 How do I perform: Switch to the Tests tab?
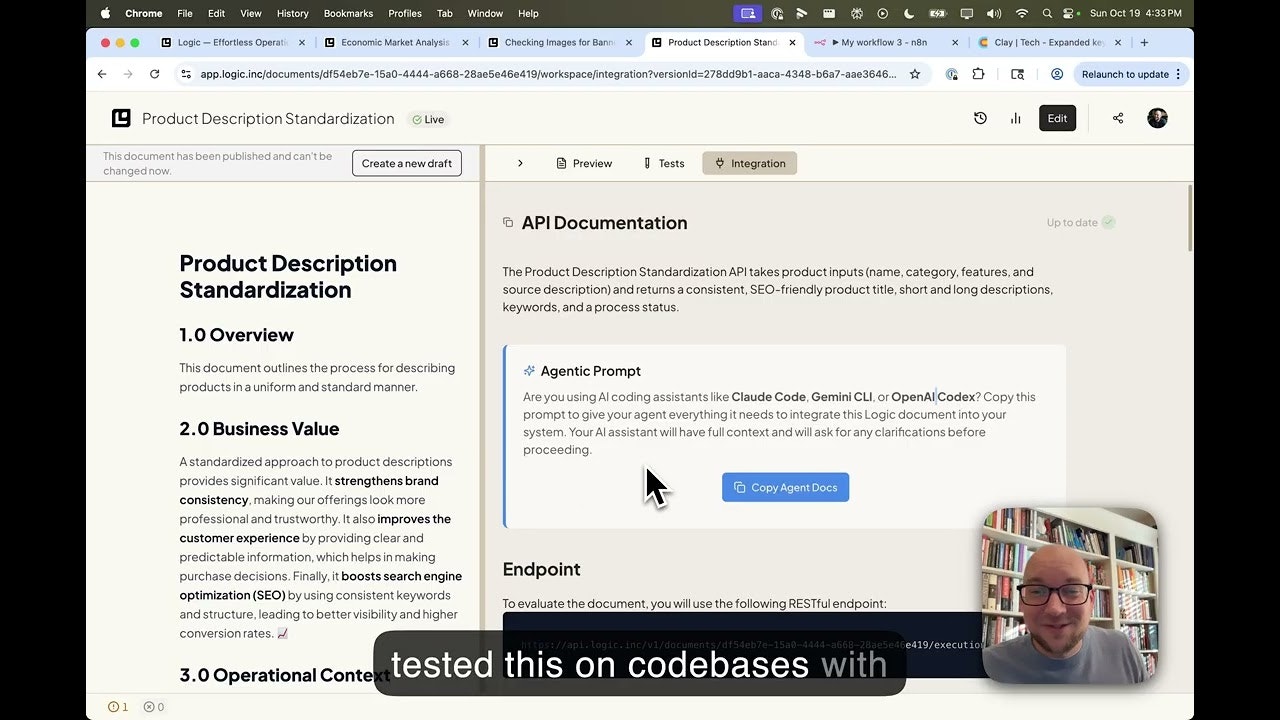664,163
